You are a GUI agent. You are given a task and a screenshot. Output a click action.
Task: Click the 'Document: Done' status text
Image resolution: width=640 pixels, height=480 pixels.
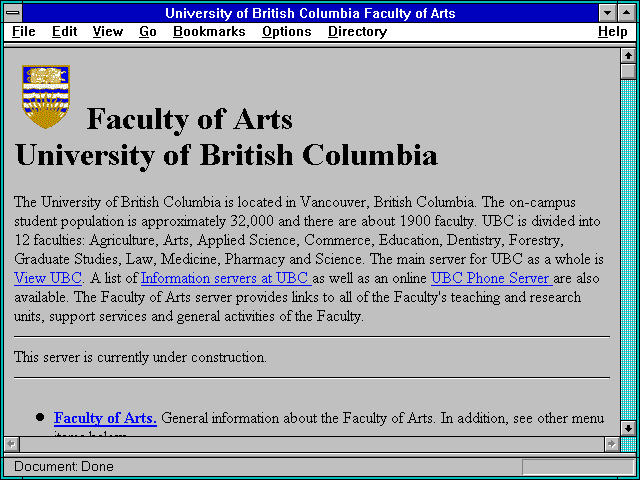tap(64, 466)
